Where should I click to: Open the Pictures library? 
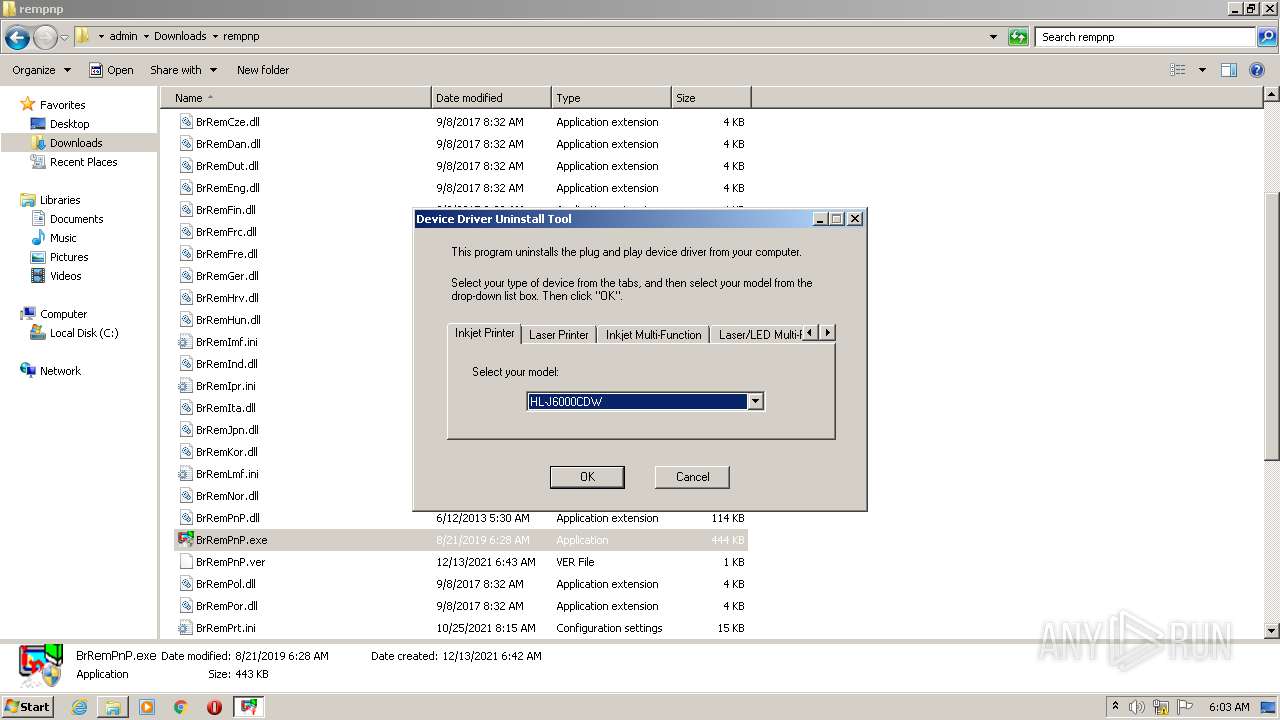pos(69,257)
